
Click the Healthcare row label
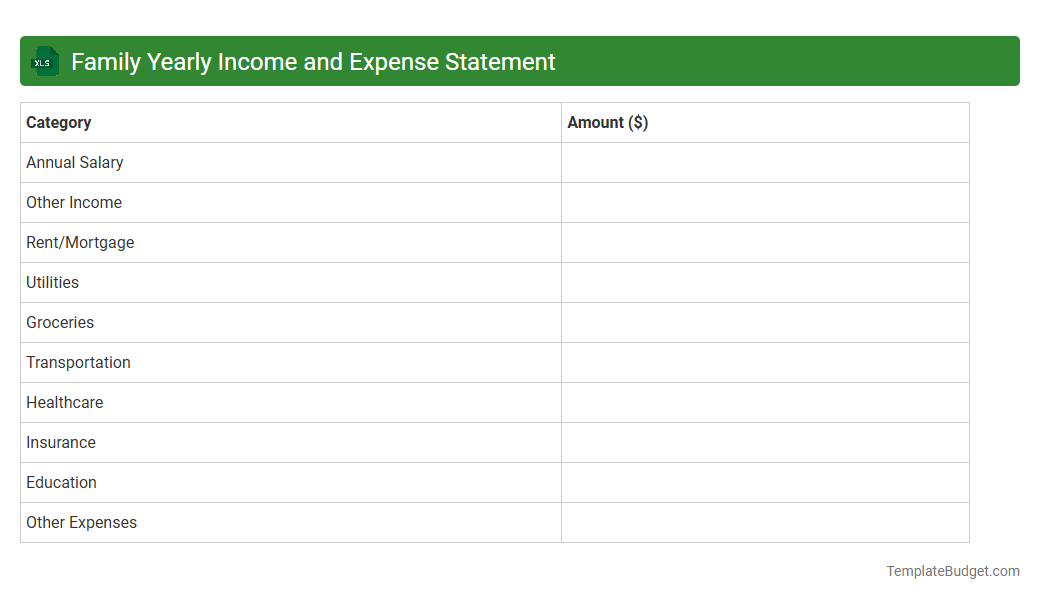pos(65,402)
